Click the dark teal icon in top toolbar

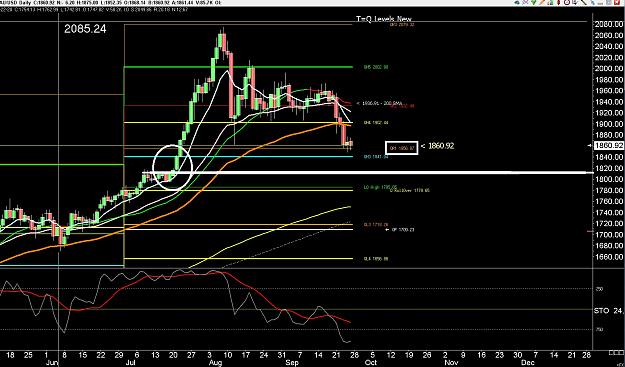tap(517, 2)
